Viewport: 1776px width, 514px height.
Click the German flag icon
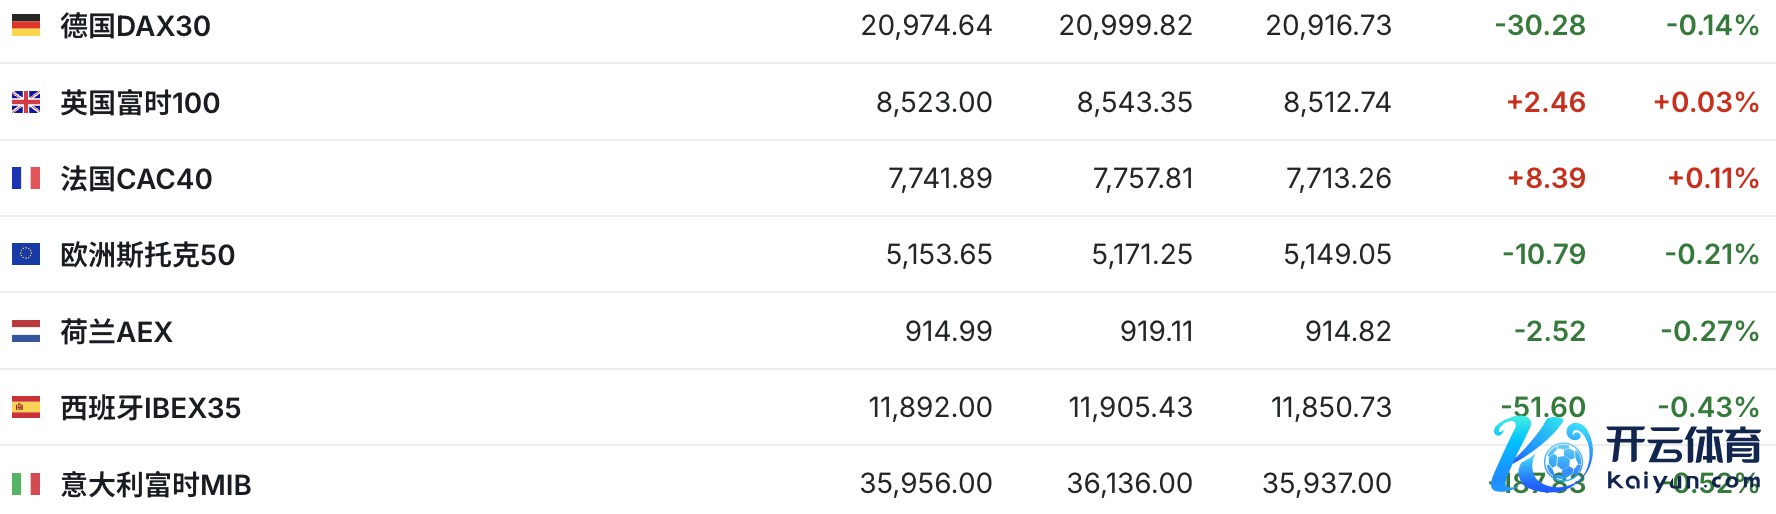pos(26,25)
